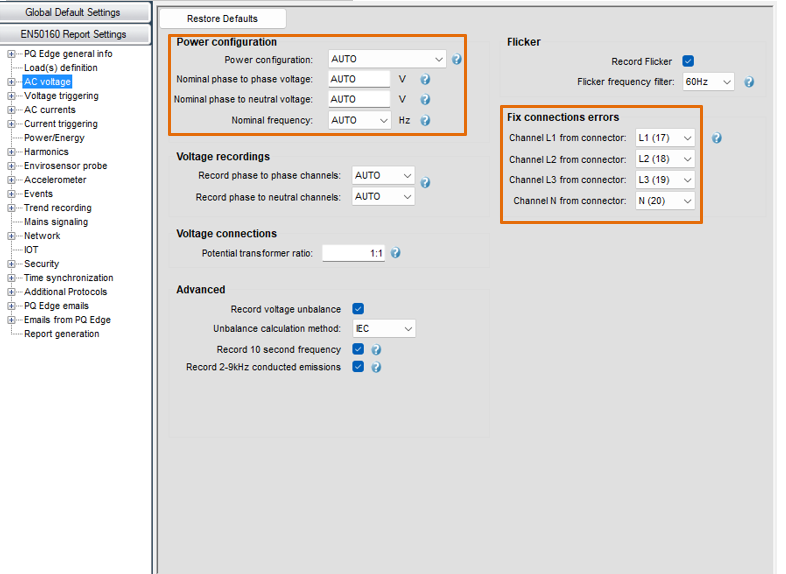Open the Nominal frequency dropdown
This screenshot has height=574, width=786.
359,120
